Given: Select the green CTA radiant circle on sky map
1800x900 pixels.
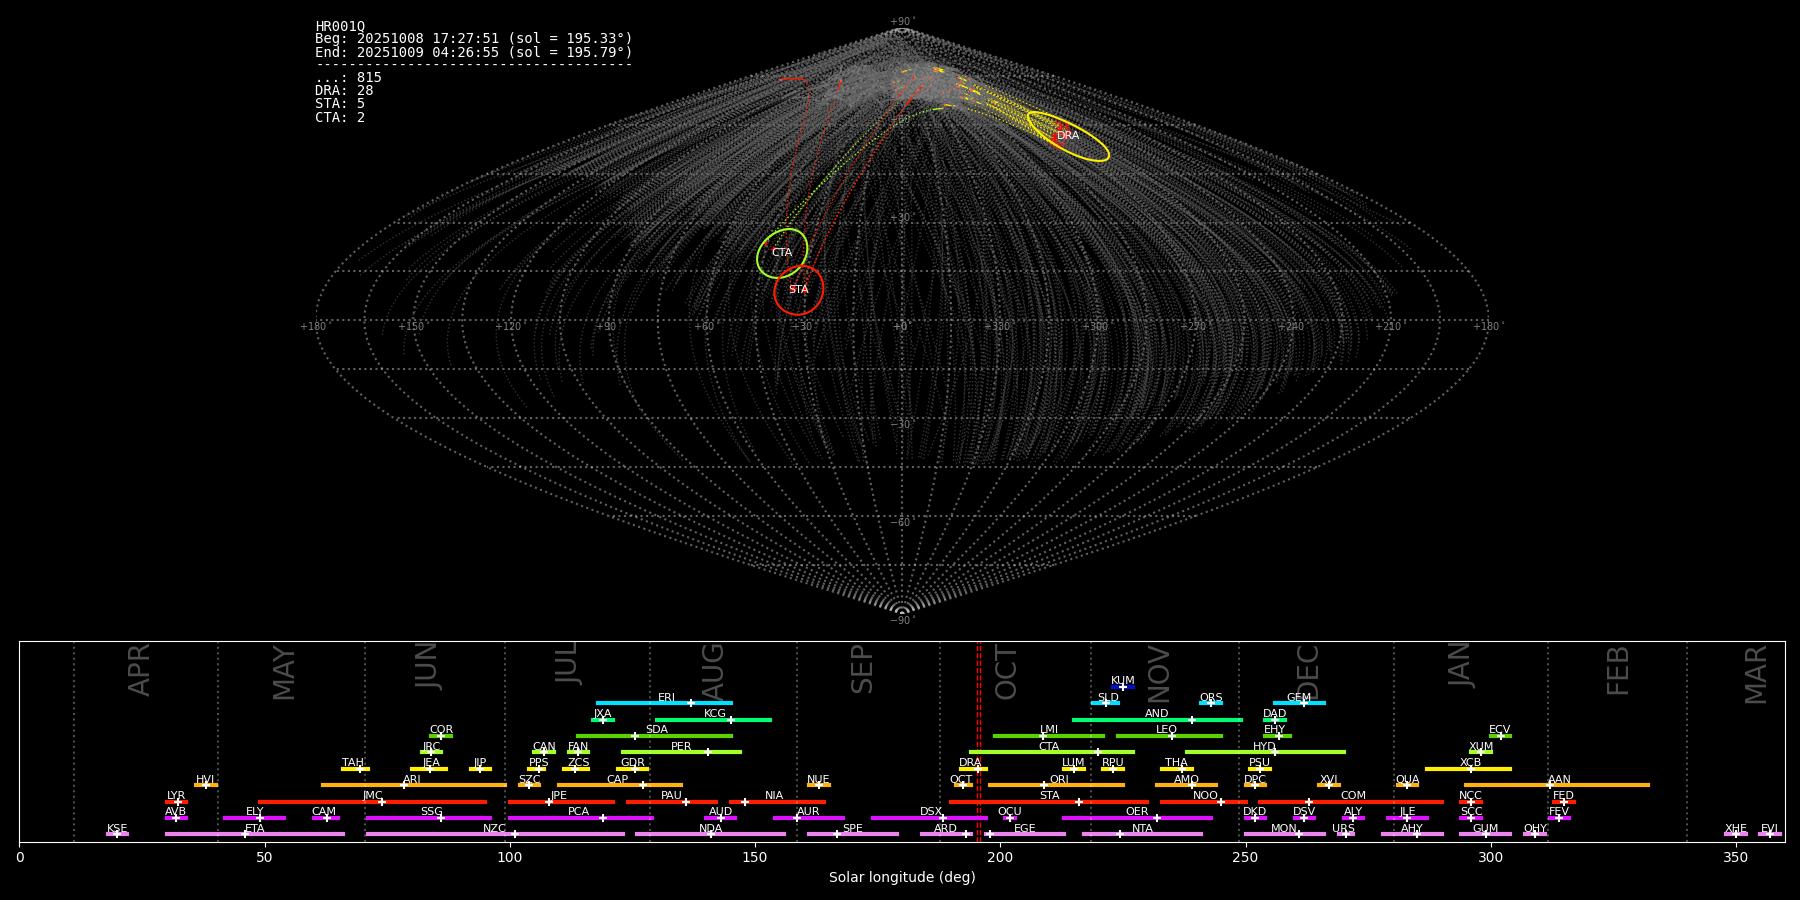Looking at the screenshot, I should coord(782,253).
